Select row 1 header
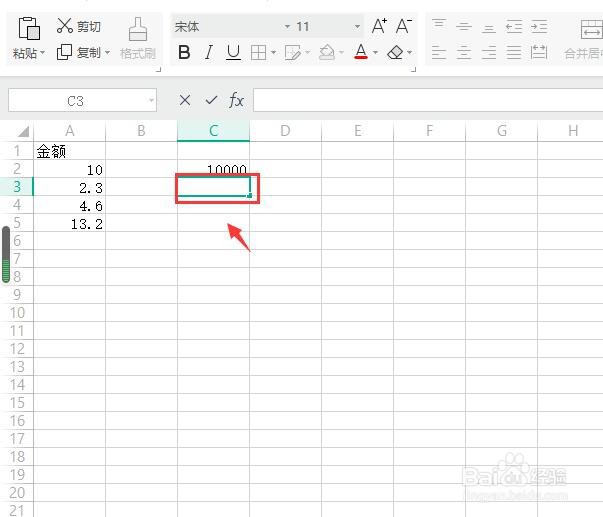Viewport: 603px width, 517px height. pyautogui.click(x=17, y=151)
